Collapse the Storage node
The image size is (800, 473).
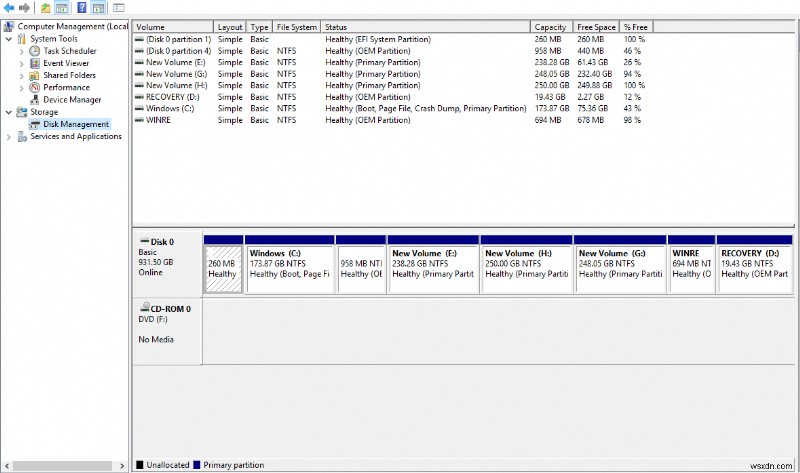[9, 112]
